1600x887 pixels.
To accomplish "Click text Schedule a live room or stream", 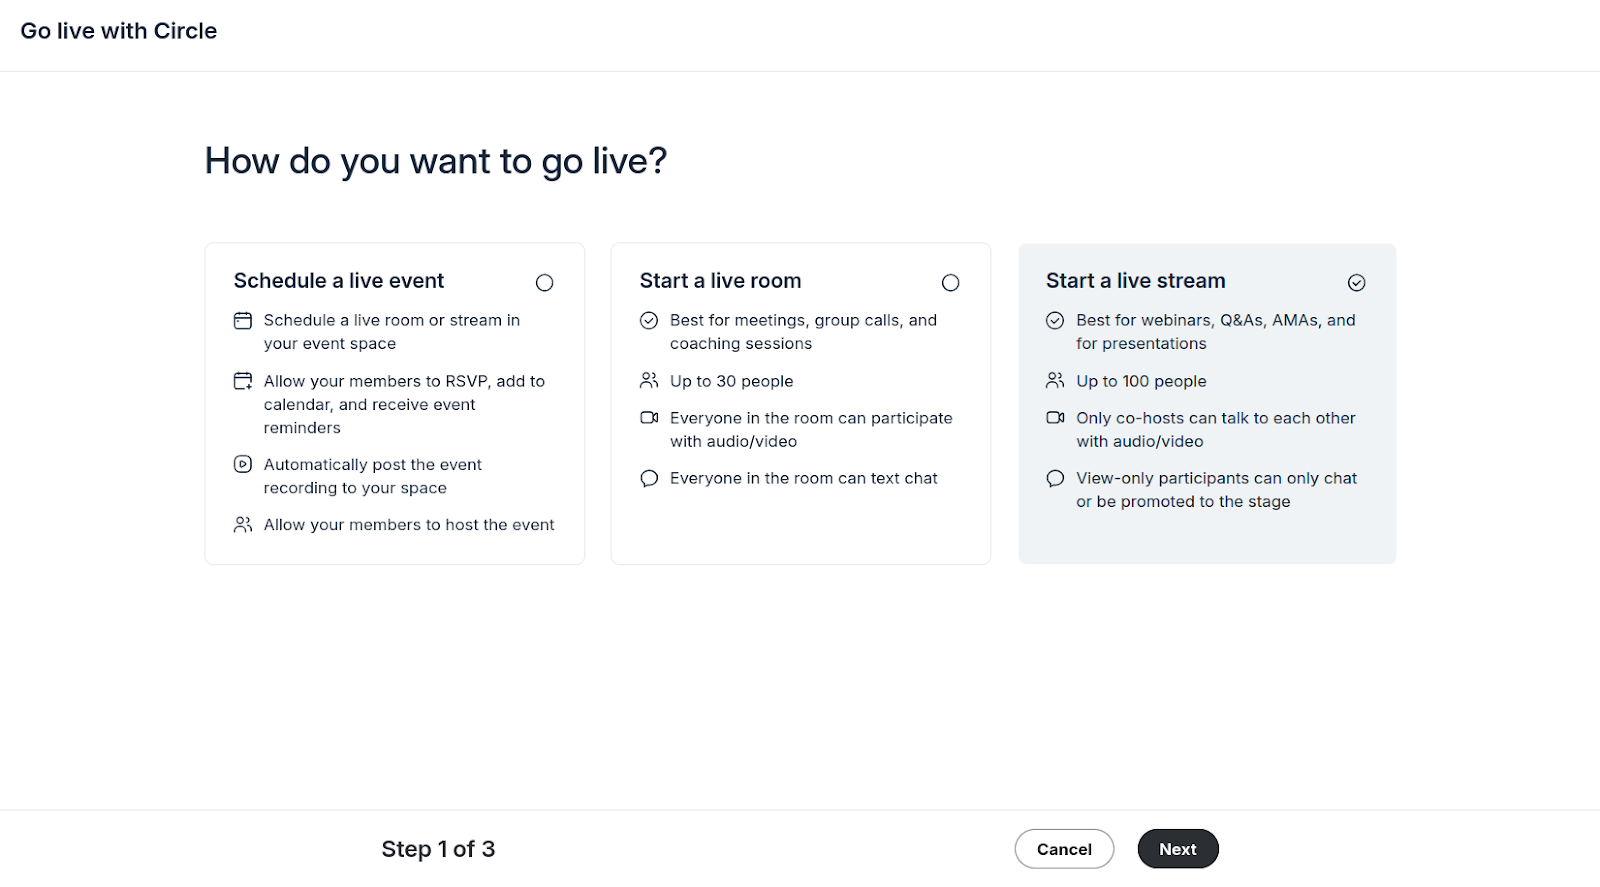I will pos(392,332).
